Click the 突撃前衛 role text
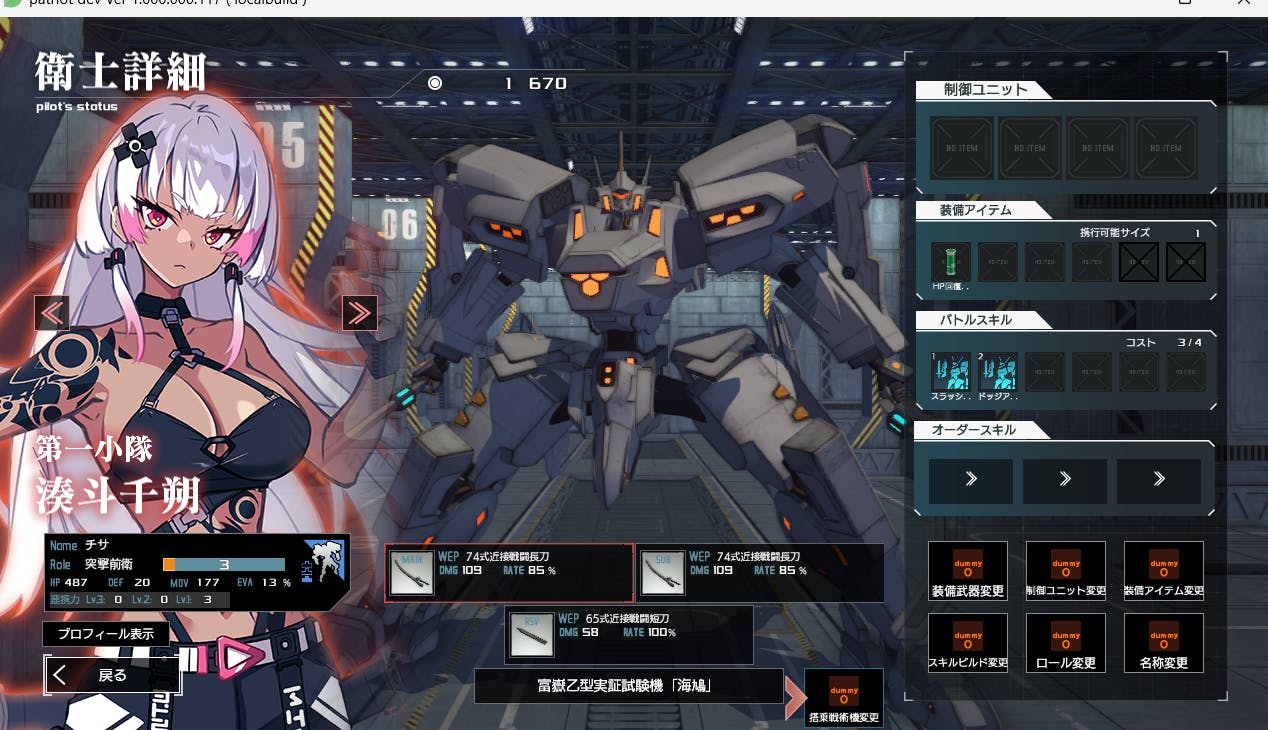This screenshot has height=730, width=1268. click(109, 565)
